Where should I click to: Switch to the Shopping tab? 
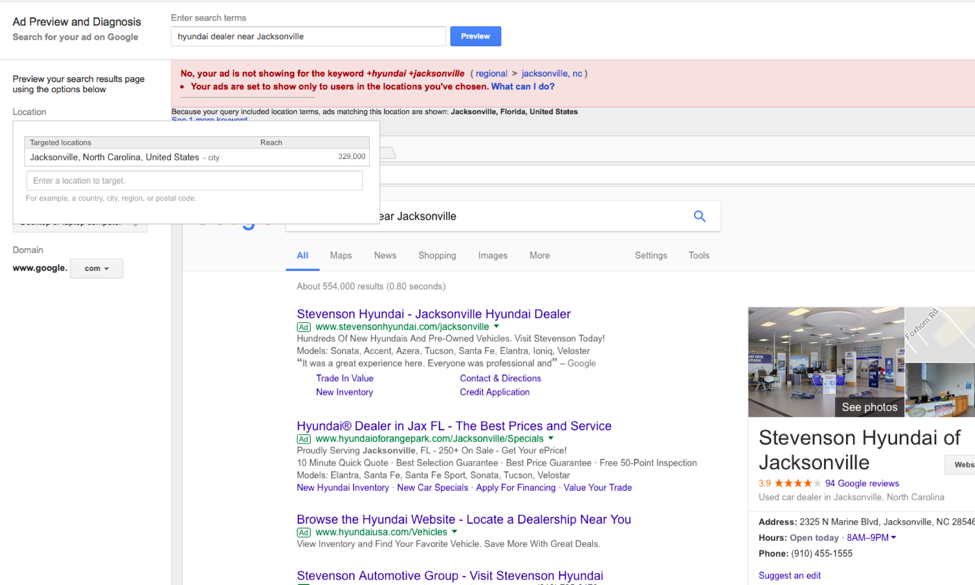pyautogui.click(x=437, y=256)
